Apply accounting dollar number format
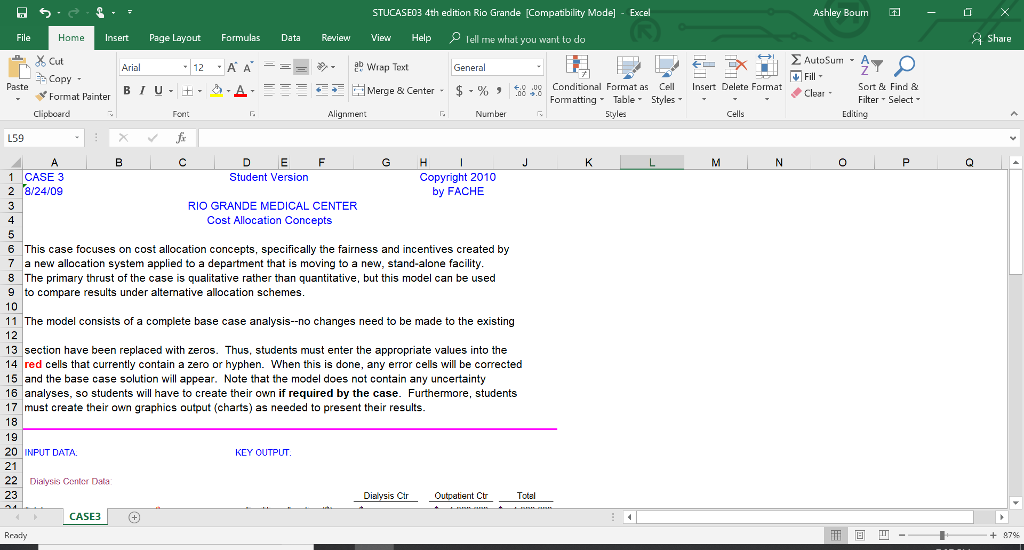Screen dimensions: 1024x550 [459, 91]
